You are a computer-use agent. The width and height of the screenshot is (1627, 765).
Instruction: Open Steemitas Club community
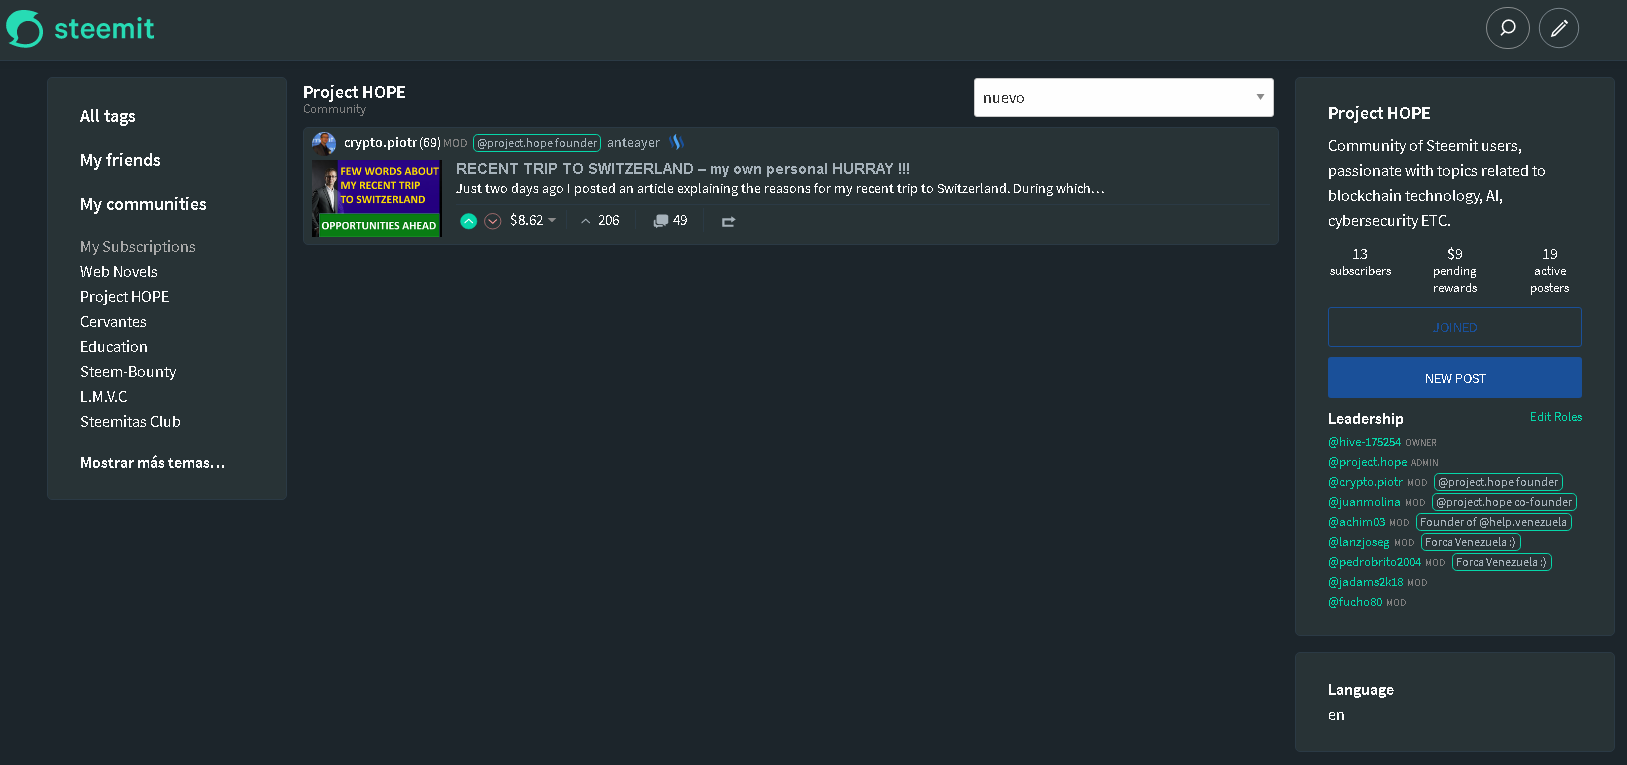point(130,422)
